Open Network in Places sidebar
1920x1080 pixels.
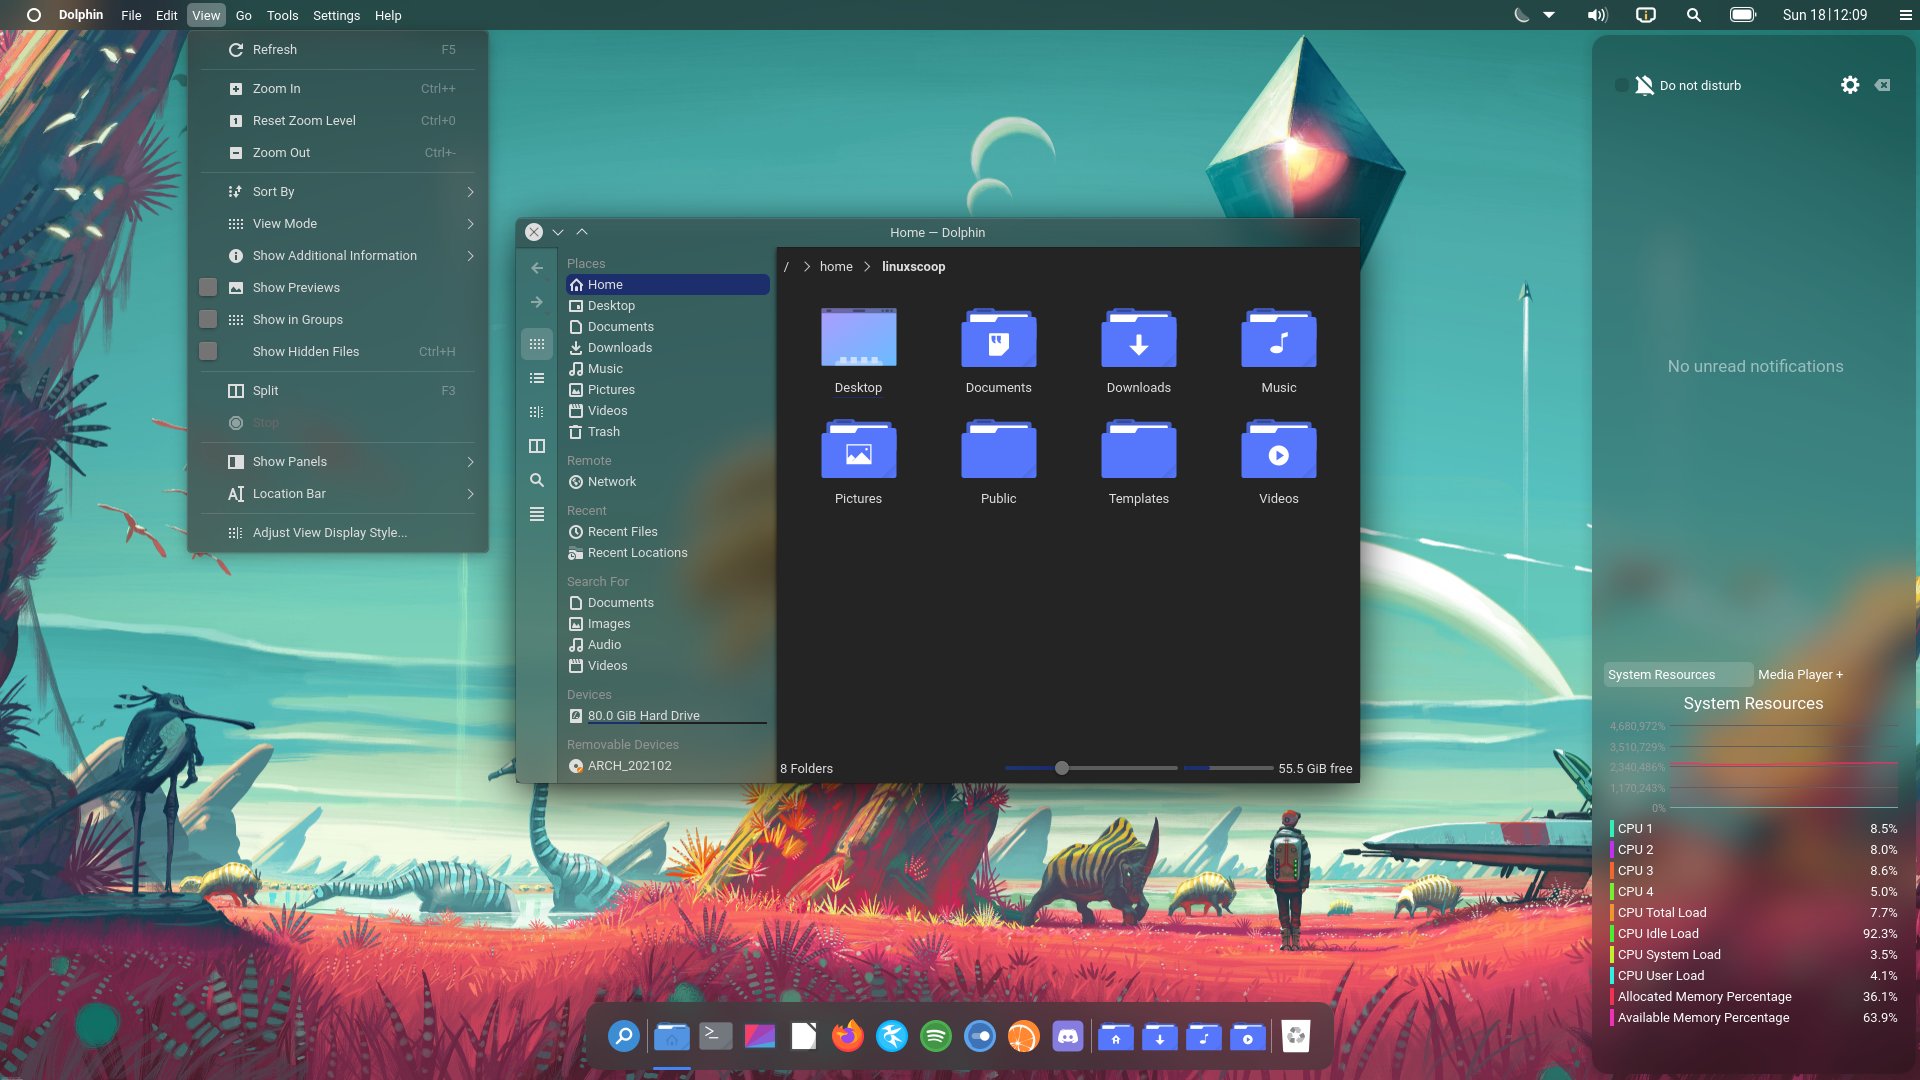click(x=667, y=481)
